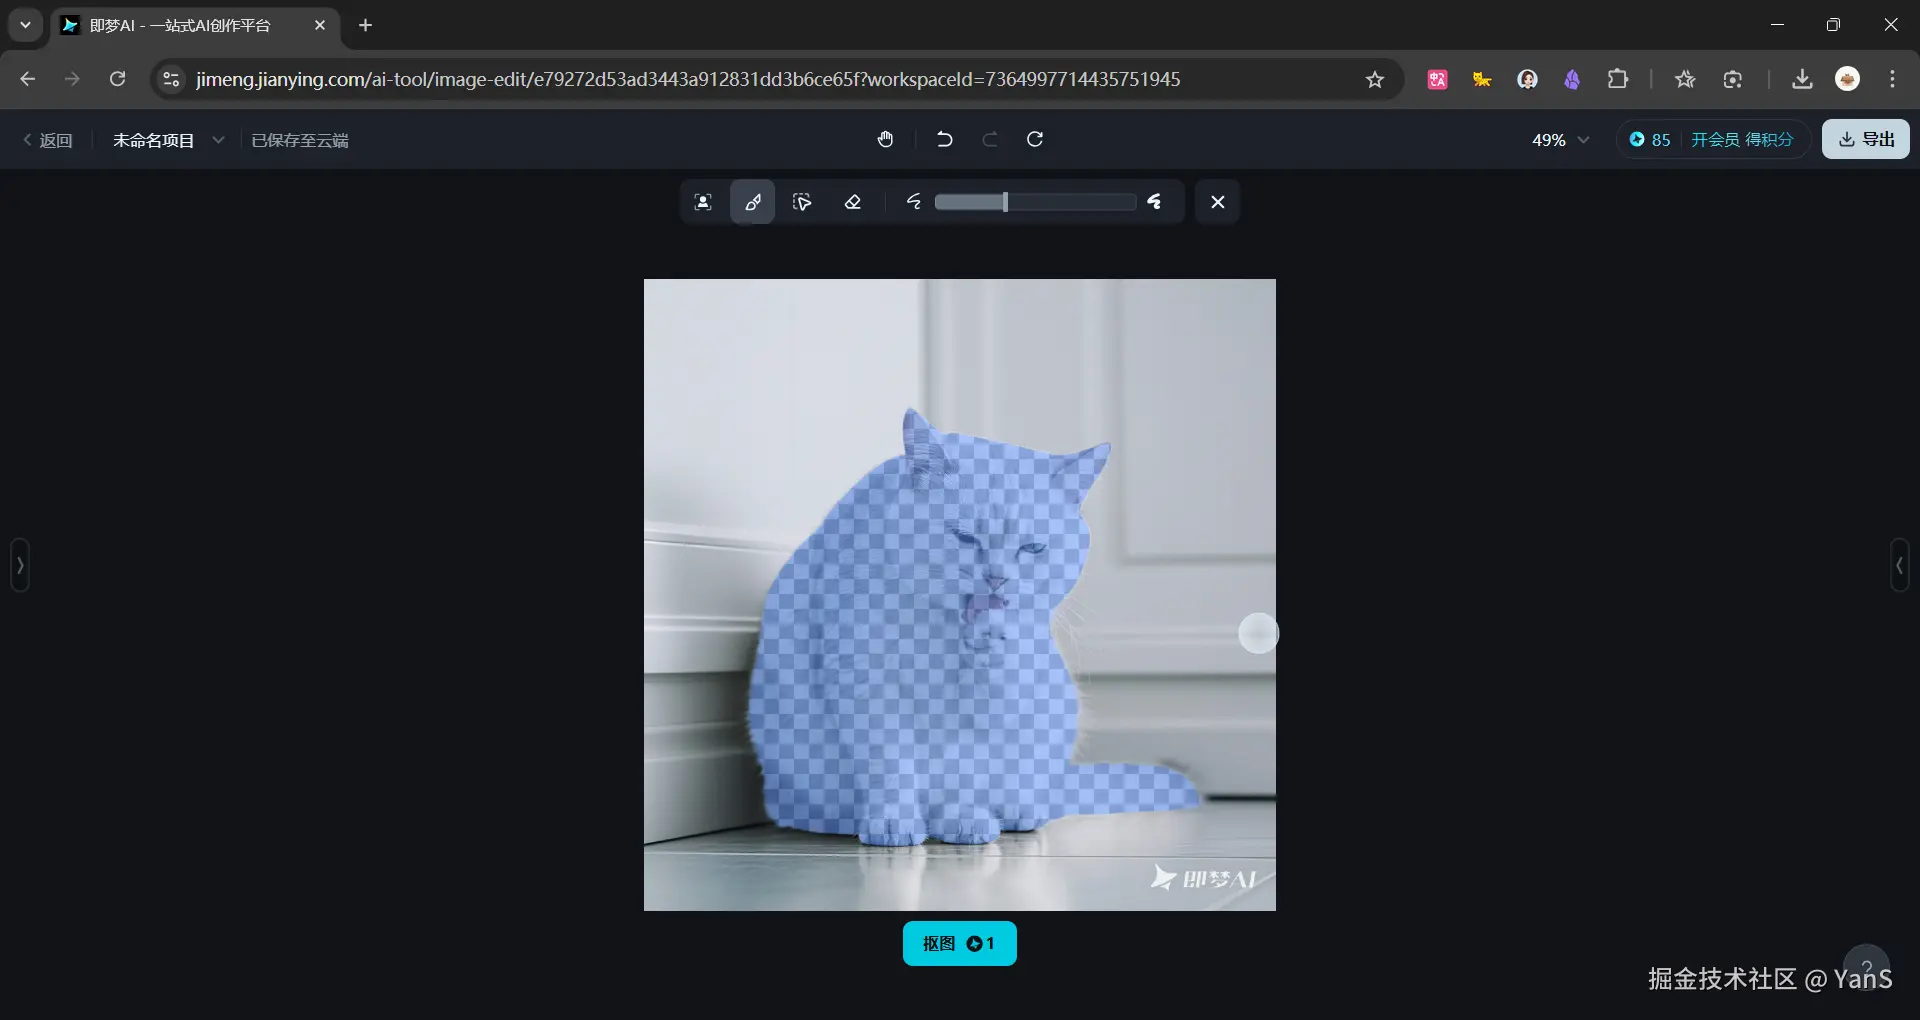The height and width of the screenshot is (1020, 1920).
Task: Click the round avatar extension icon
Action: [x=1527, y=79]
